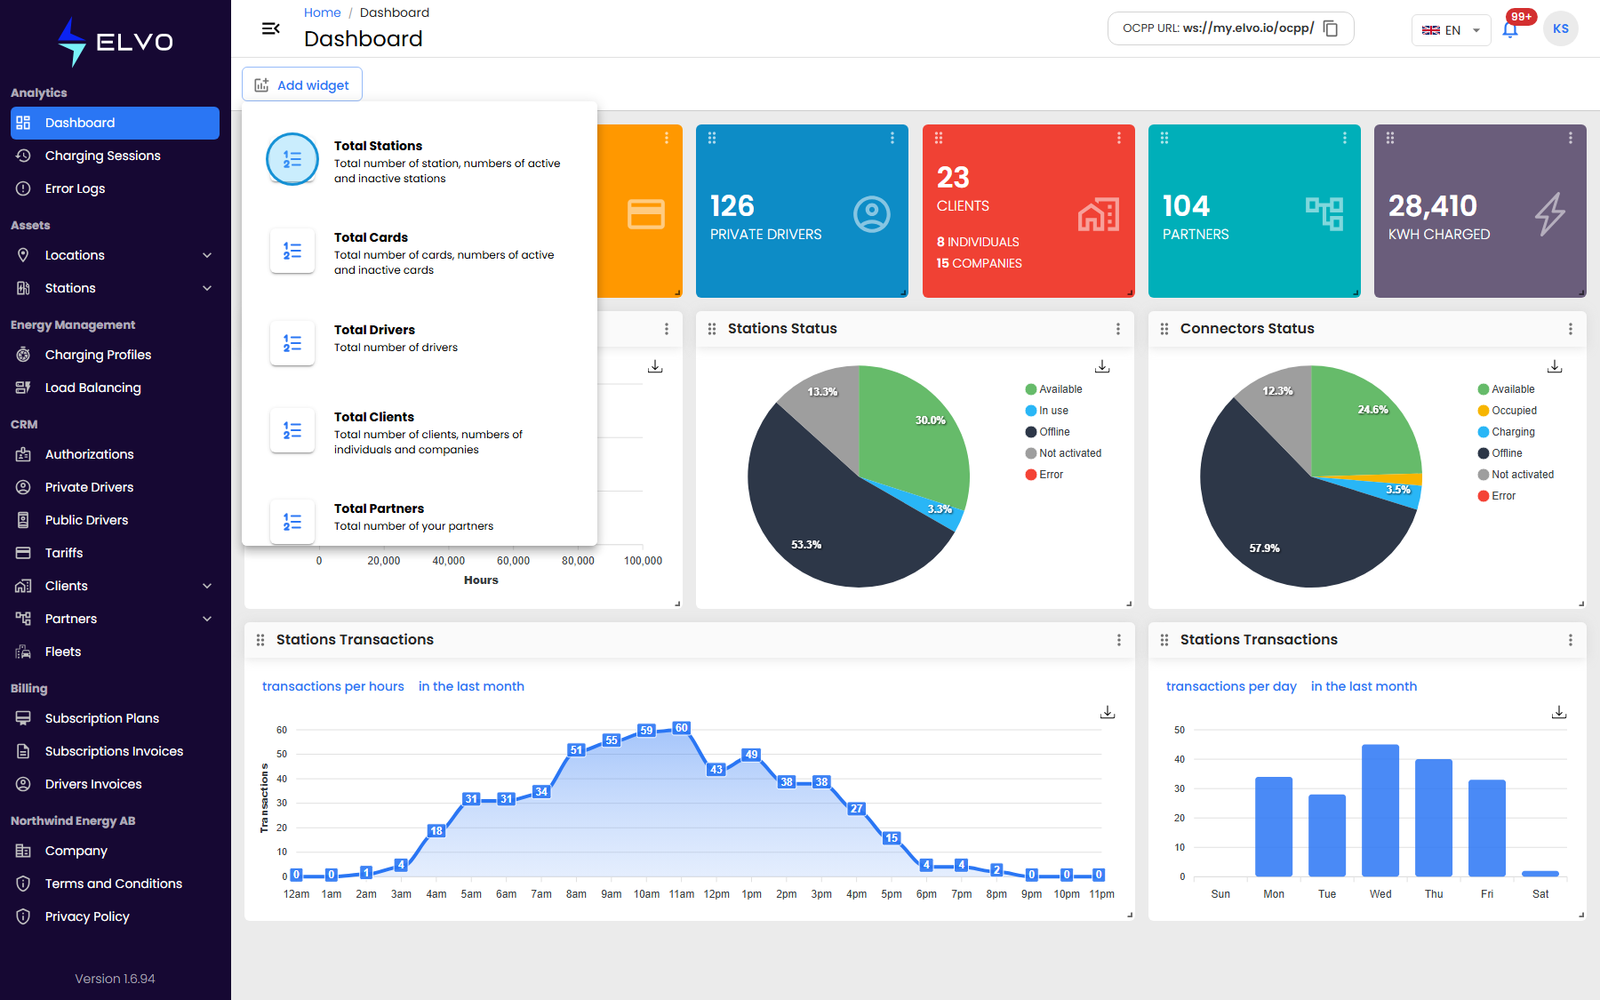Open notifications bell with 99+ badge
Viewport: 1600px width, 1000px height.
1510,29
